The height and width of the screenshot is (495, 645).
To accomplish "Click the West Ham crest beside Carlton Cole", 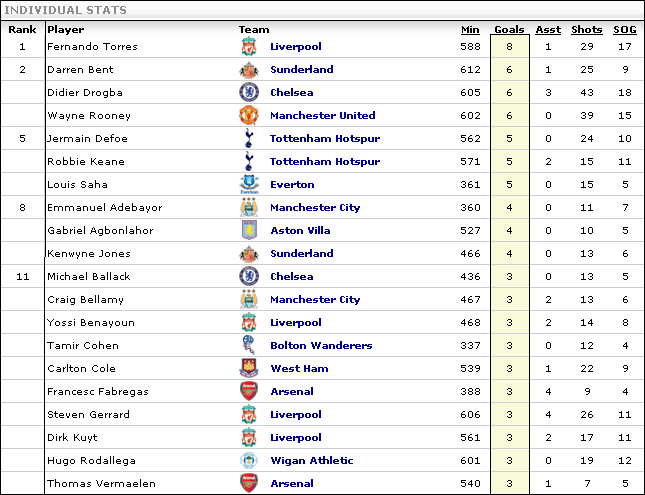I will click(249, 368).
